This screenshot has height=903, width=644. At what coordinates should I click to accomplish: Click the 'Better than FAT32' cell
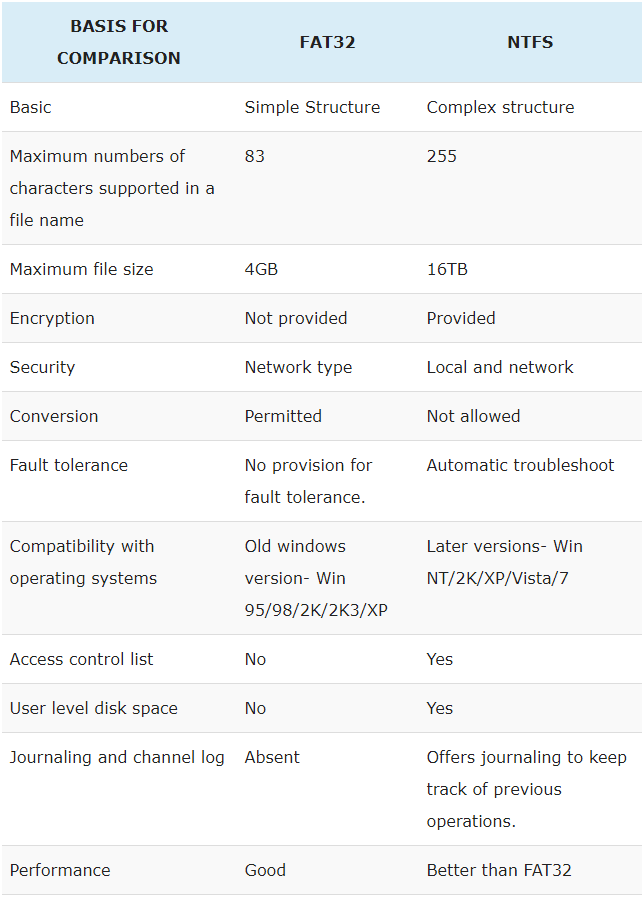click(x=499, y=870)
